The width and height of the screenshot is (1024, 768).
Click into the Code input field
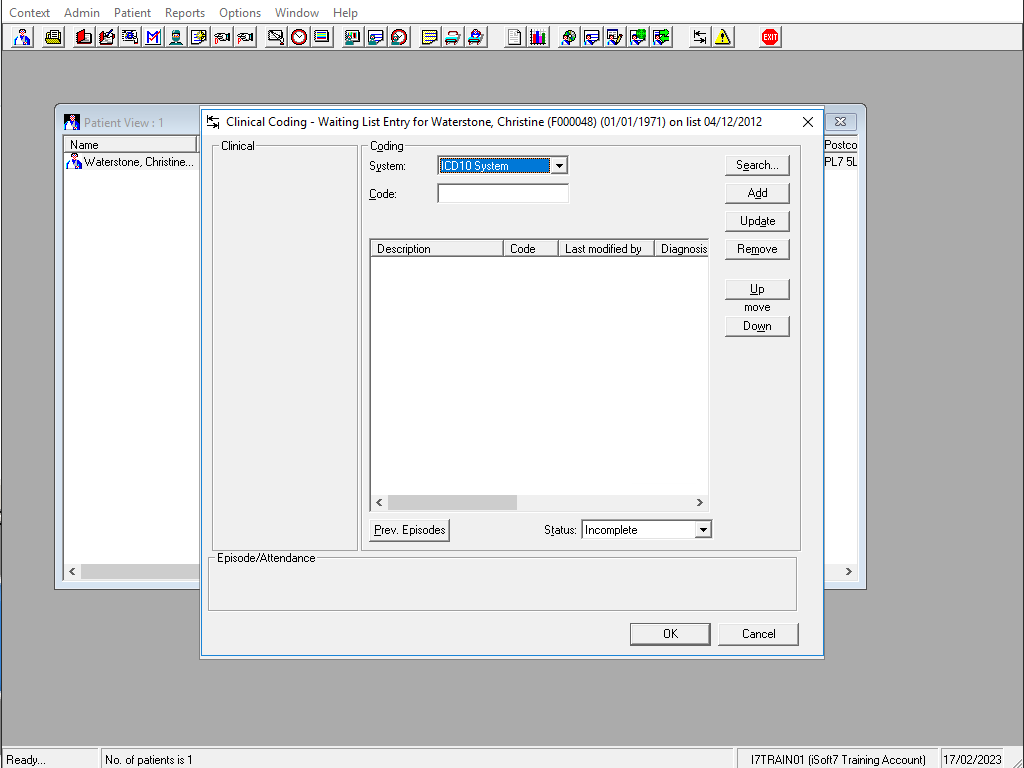[x=503, y=194]
